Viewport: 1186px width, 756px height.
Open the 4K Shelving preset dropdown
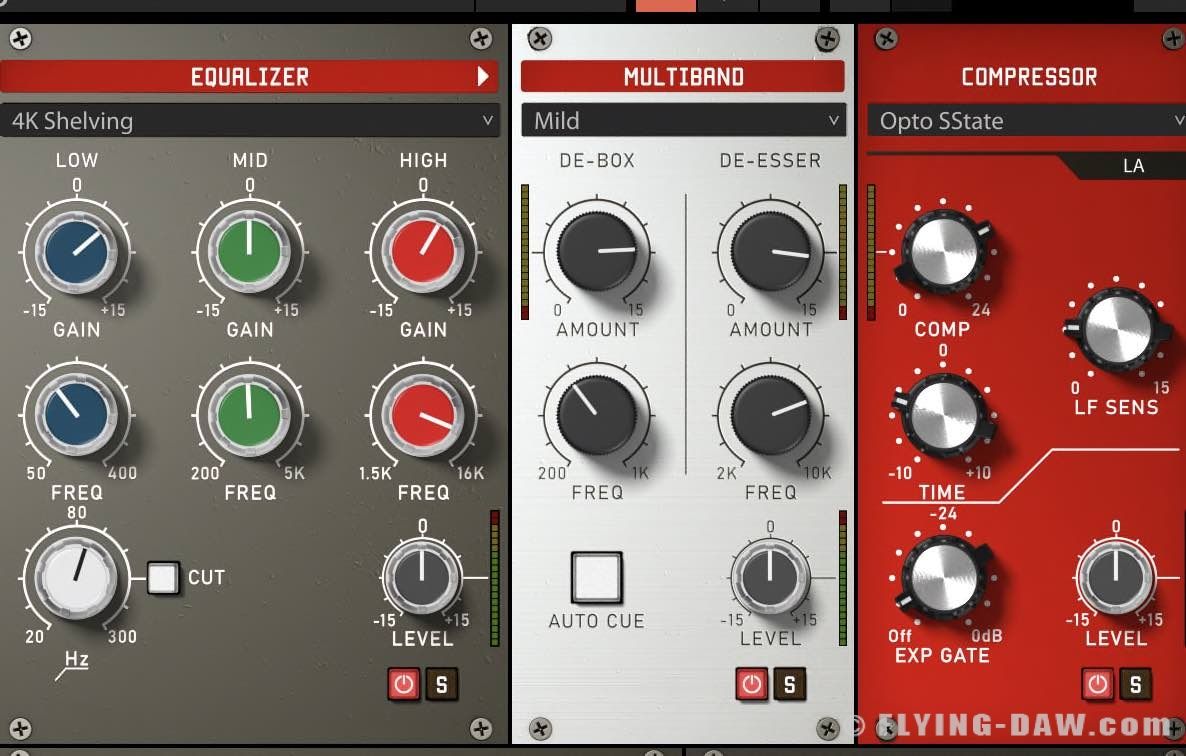coord(250,121)
